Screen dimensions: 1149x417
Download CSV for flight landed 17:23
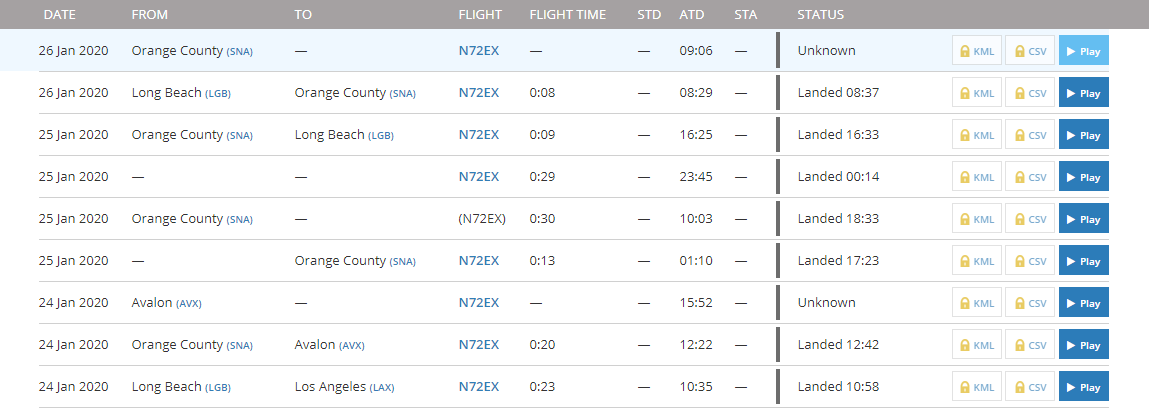(1030, 261)
